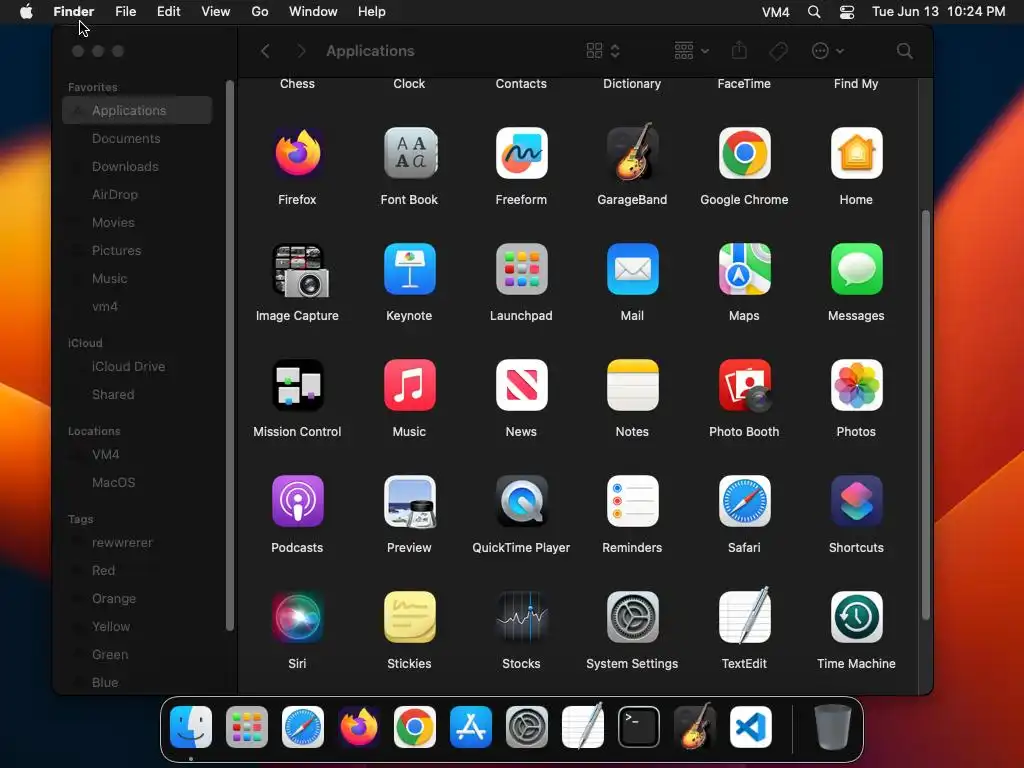Select the Freeform app icon
Screen dimensions: 1024x768
point(521,153)
